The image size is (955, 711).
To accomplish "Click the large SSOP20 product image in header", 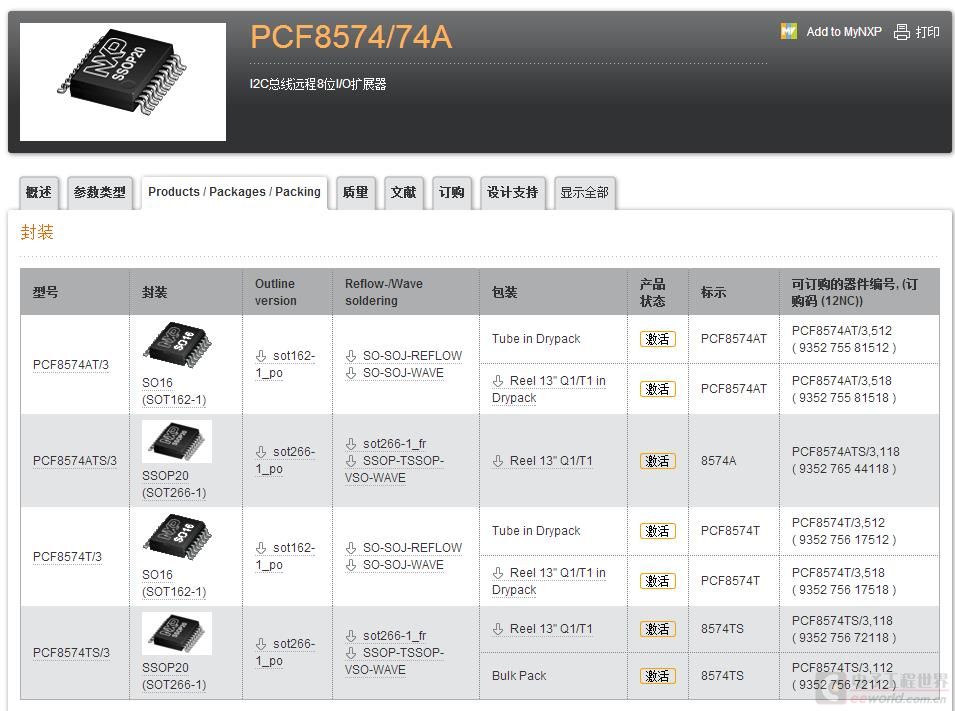I will click(122, 82).
